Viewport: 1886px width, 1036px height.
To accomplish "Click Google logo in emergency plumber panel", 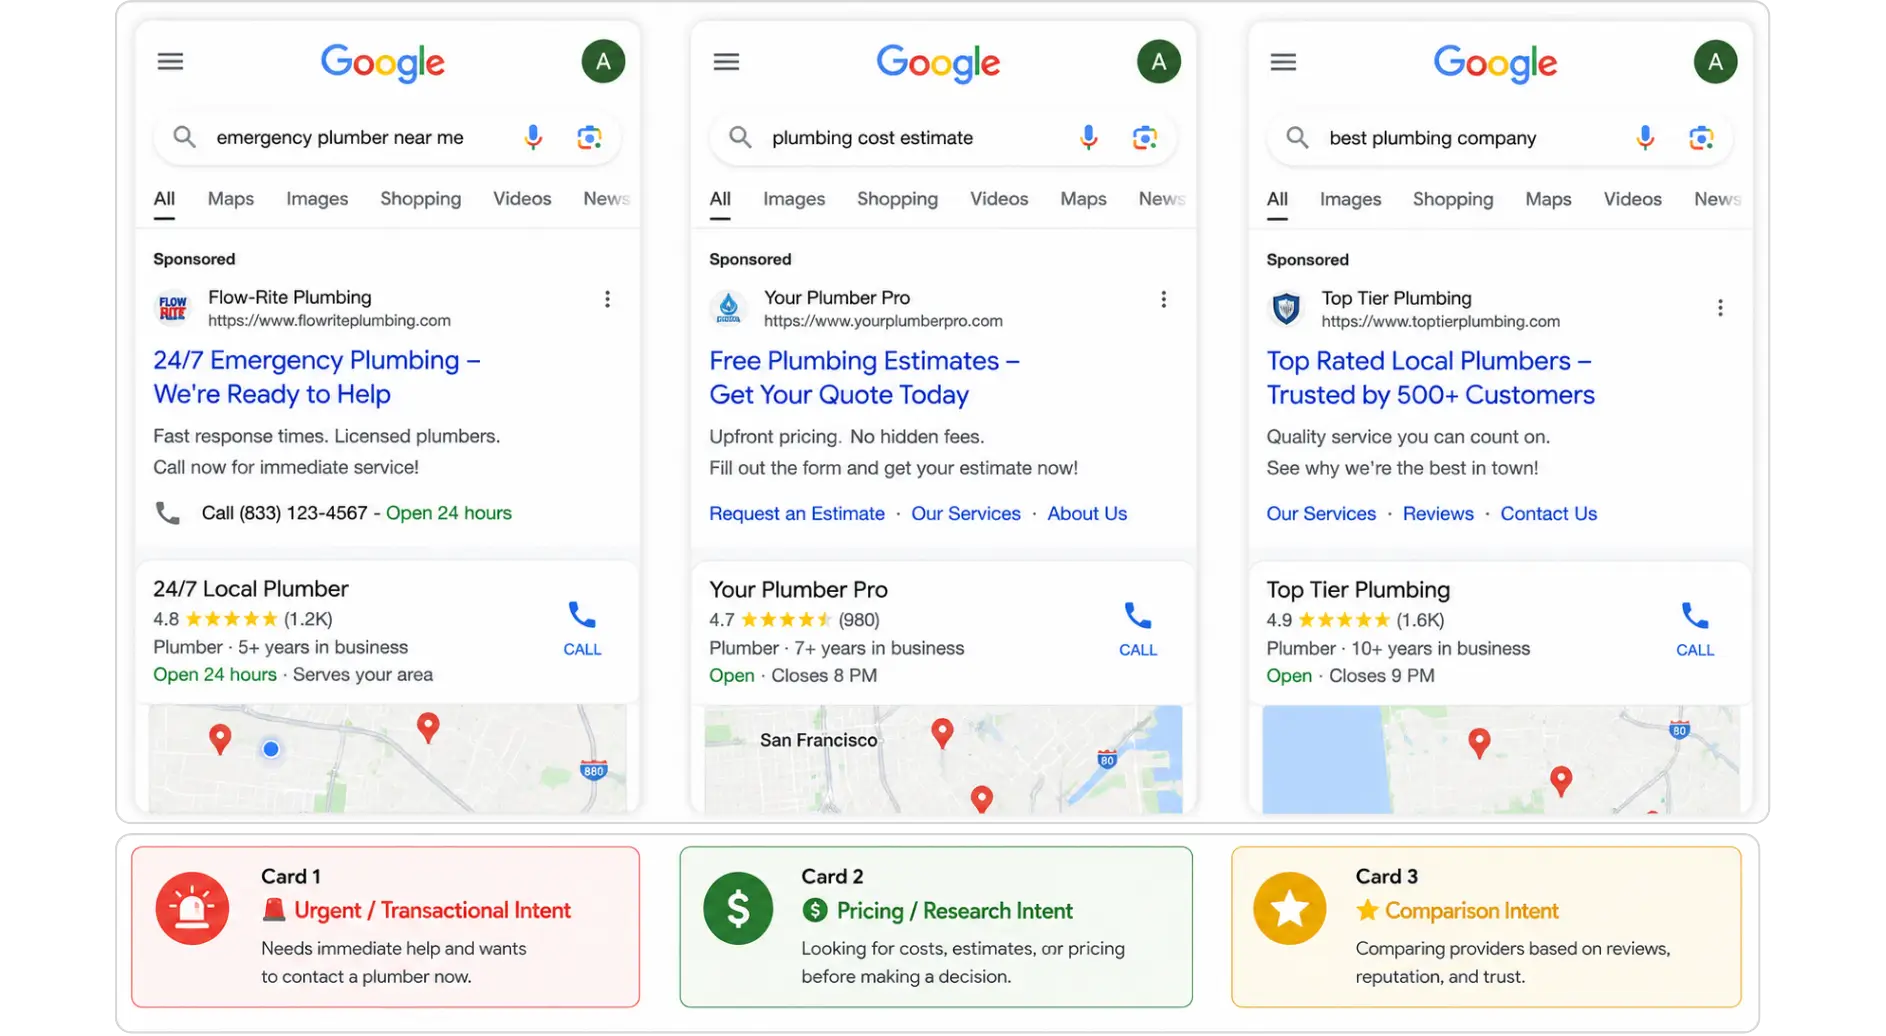I will pos(382,63).
